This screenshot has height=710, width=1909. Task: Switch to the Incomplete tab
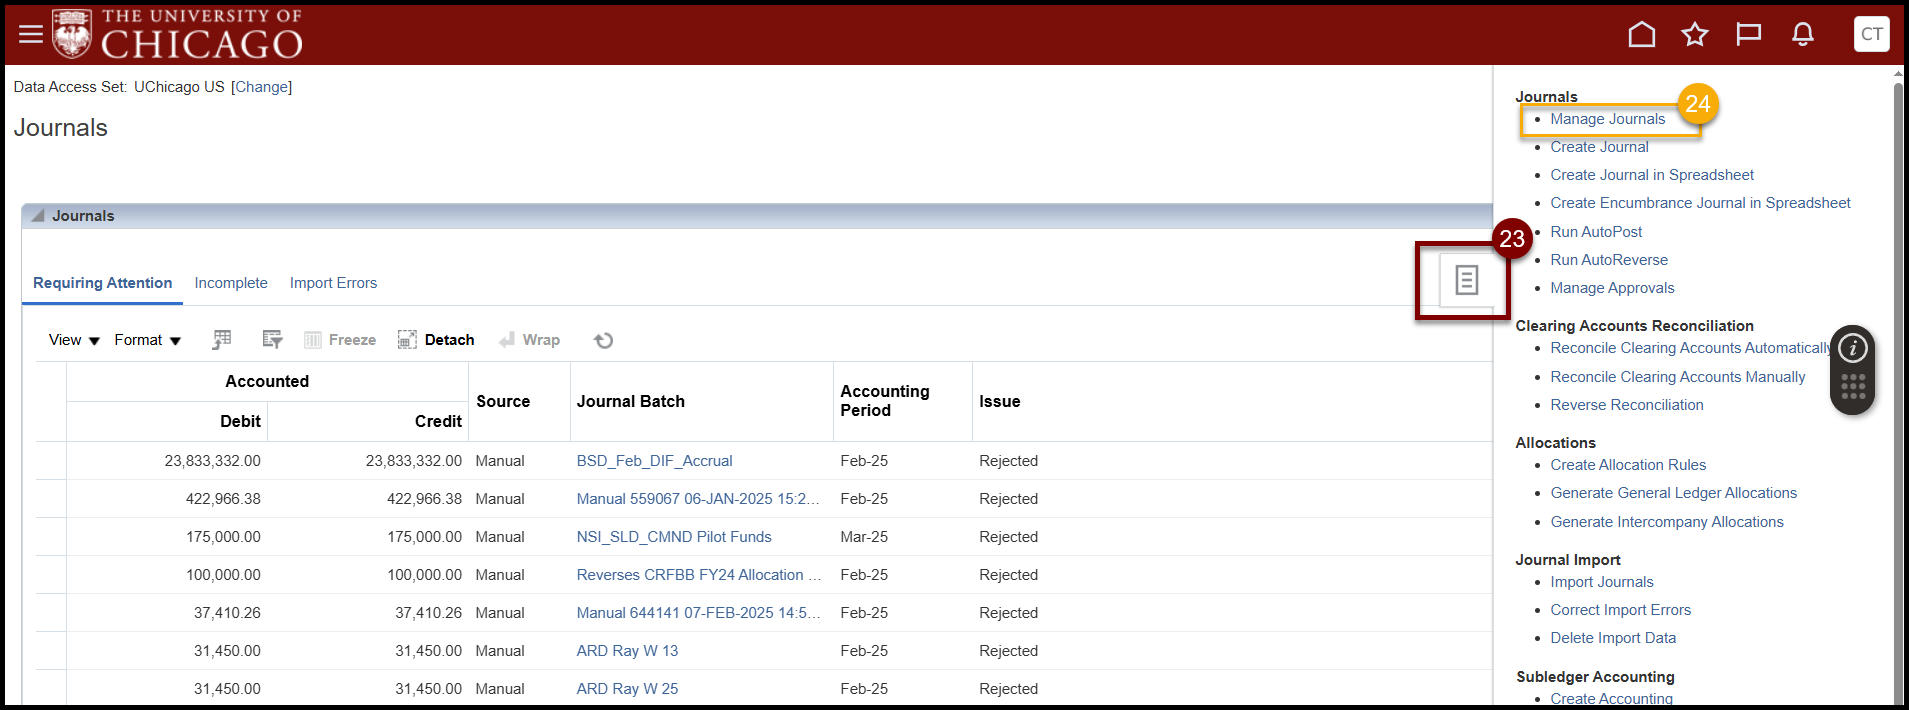coord(231,283)
